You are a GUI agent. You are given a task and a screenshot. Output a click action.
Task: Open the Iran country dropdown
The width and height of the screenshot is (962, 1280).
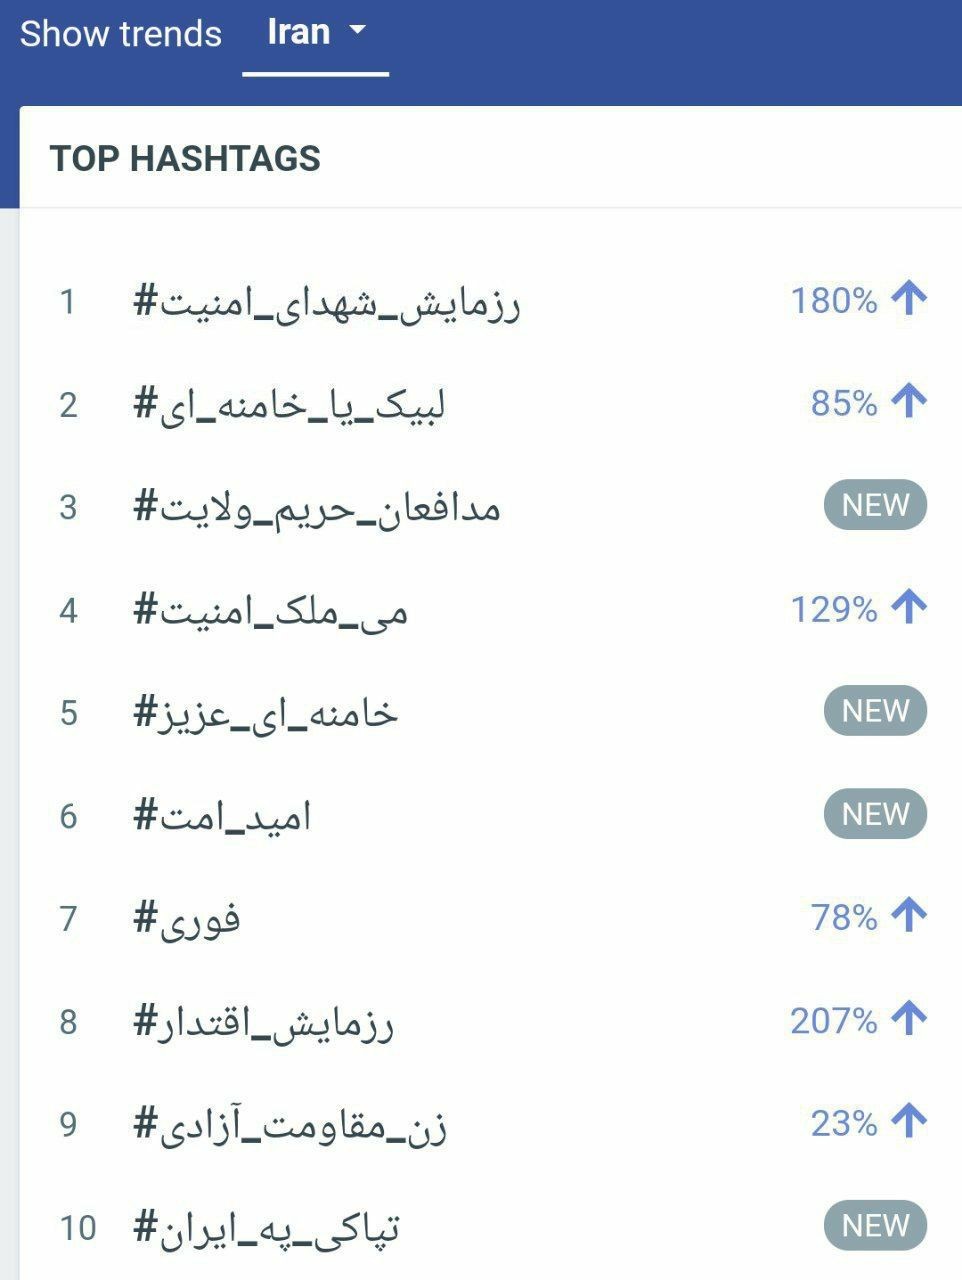pos(315,33)
